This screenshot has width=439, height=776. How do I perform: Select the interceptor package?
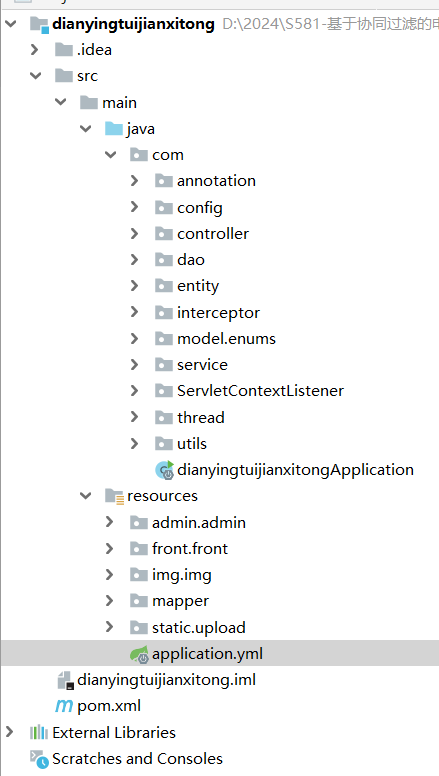point(218,313)
